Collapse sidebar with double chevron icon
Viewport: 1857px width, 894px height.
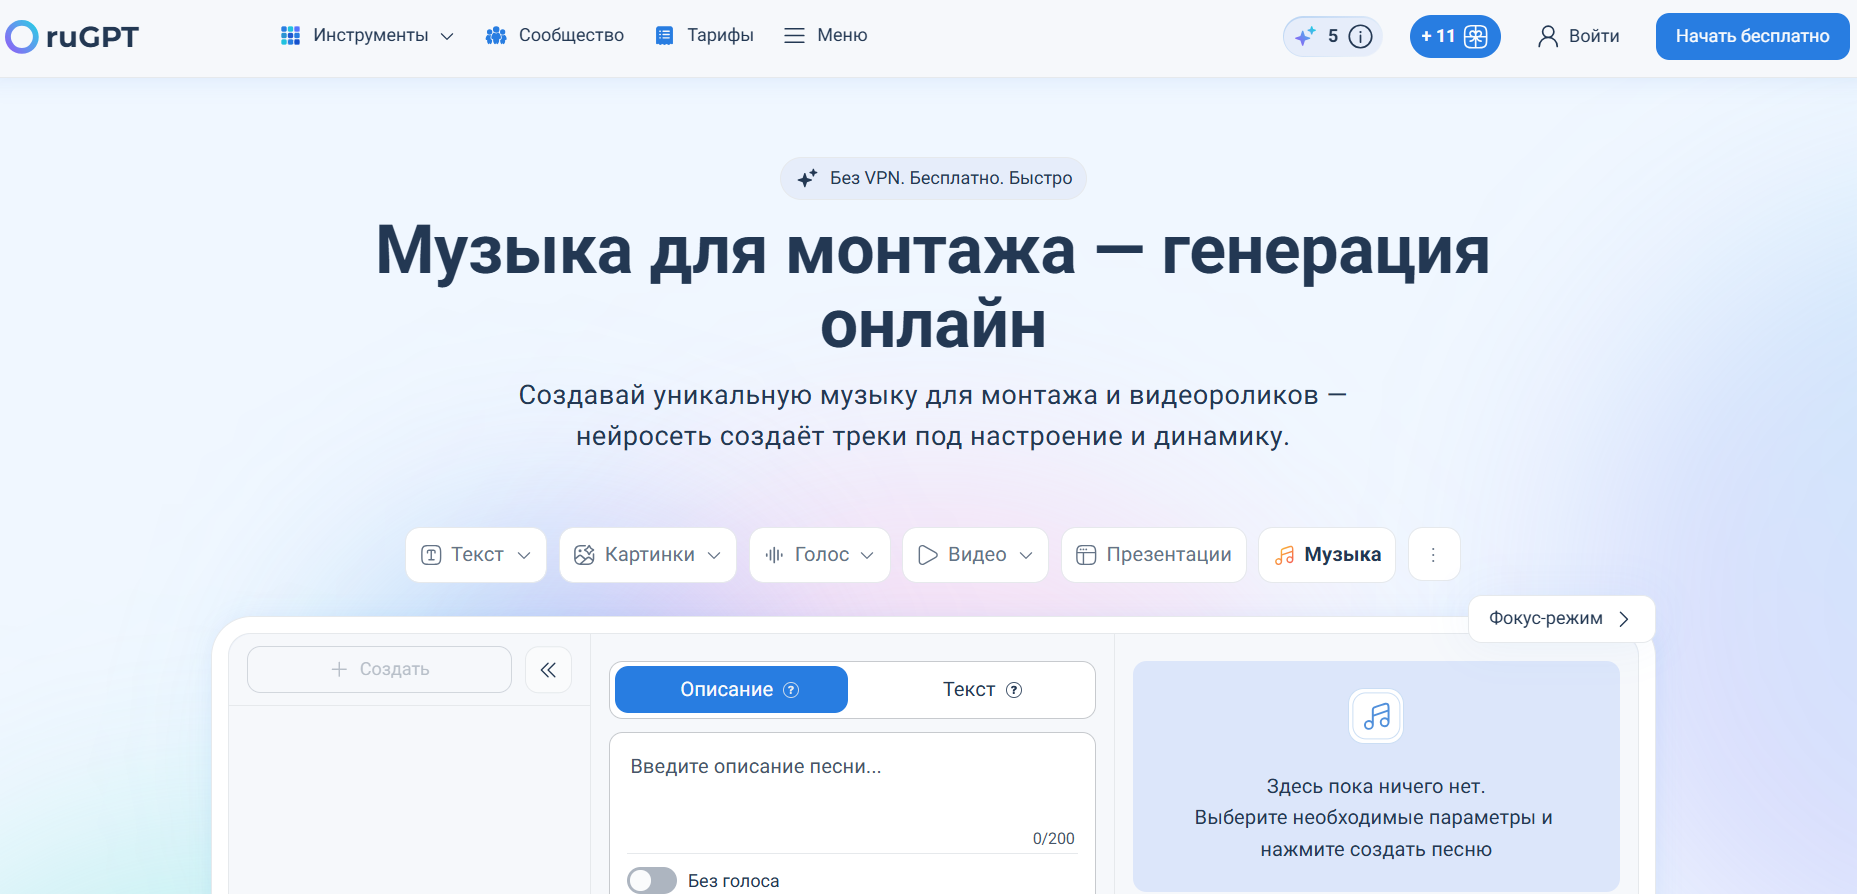pyautogui.click(x=548, y=670)
